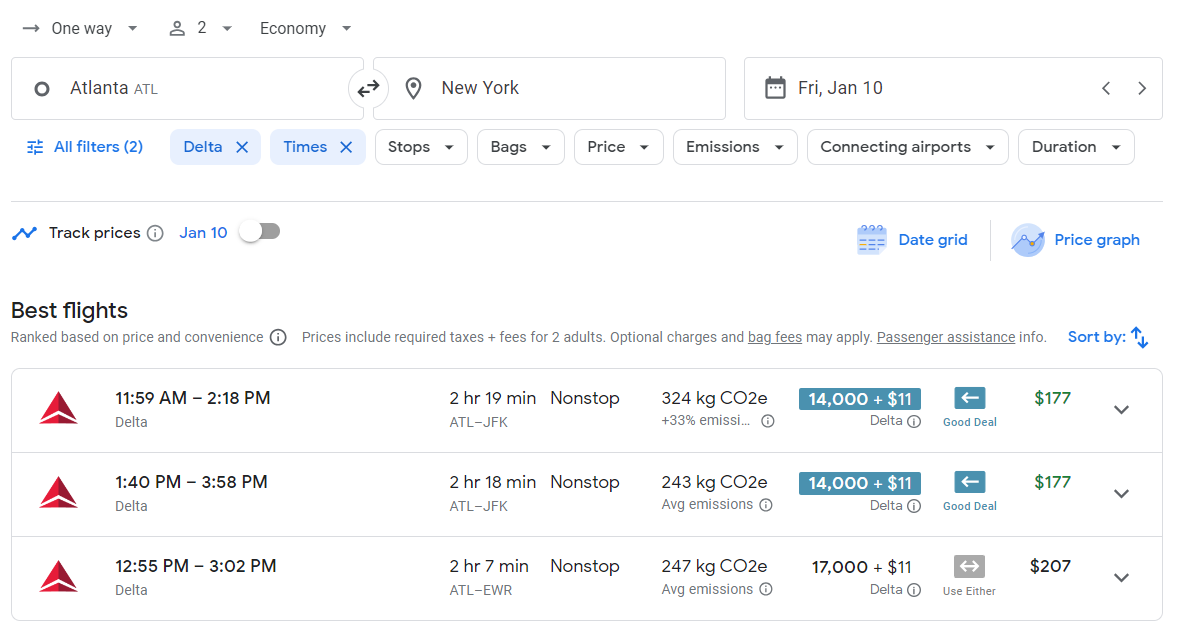Click the bag fees link

(x=774, y=337)
